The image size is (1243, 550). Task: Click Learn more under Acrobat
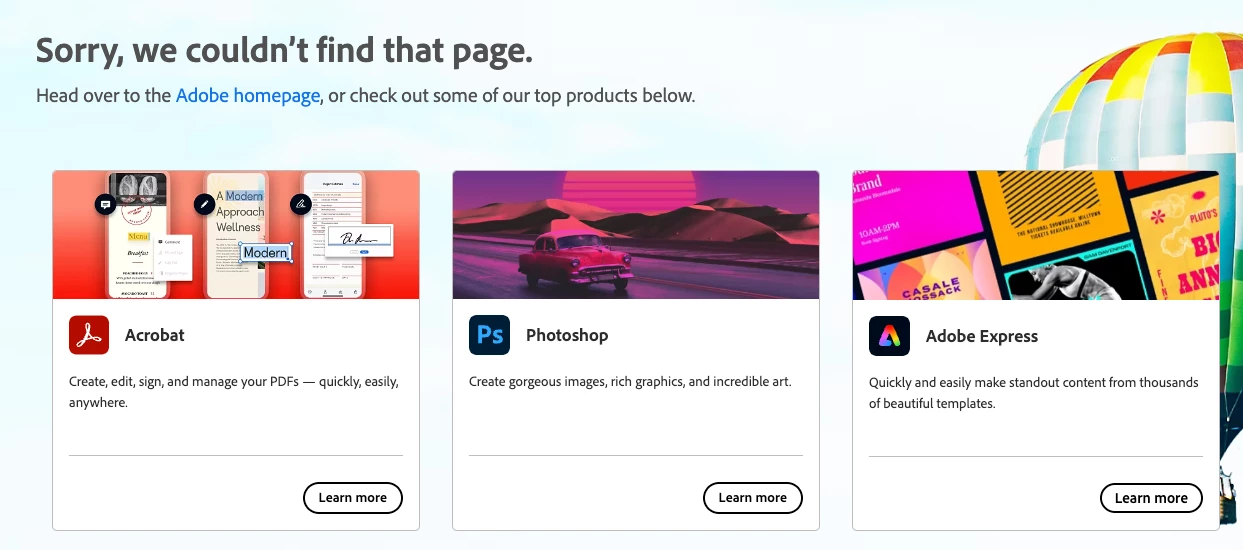tap(352, 498)
